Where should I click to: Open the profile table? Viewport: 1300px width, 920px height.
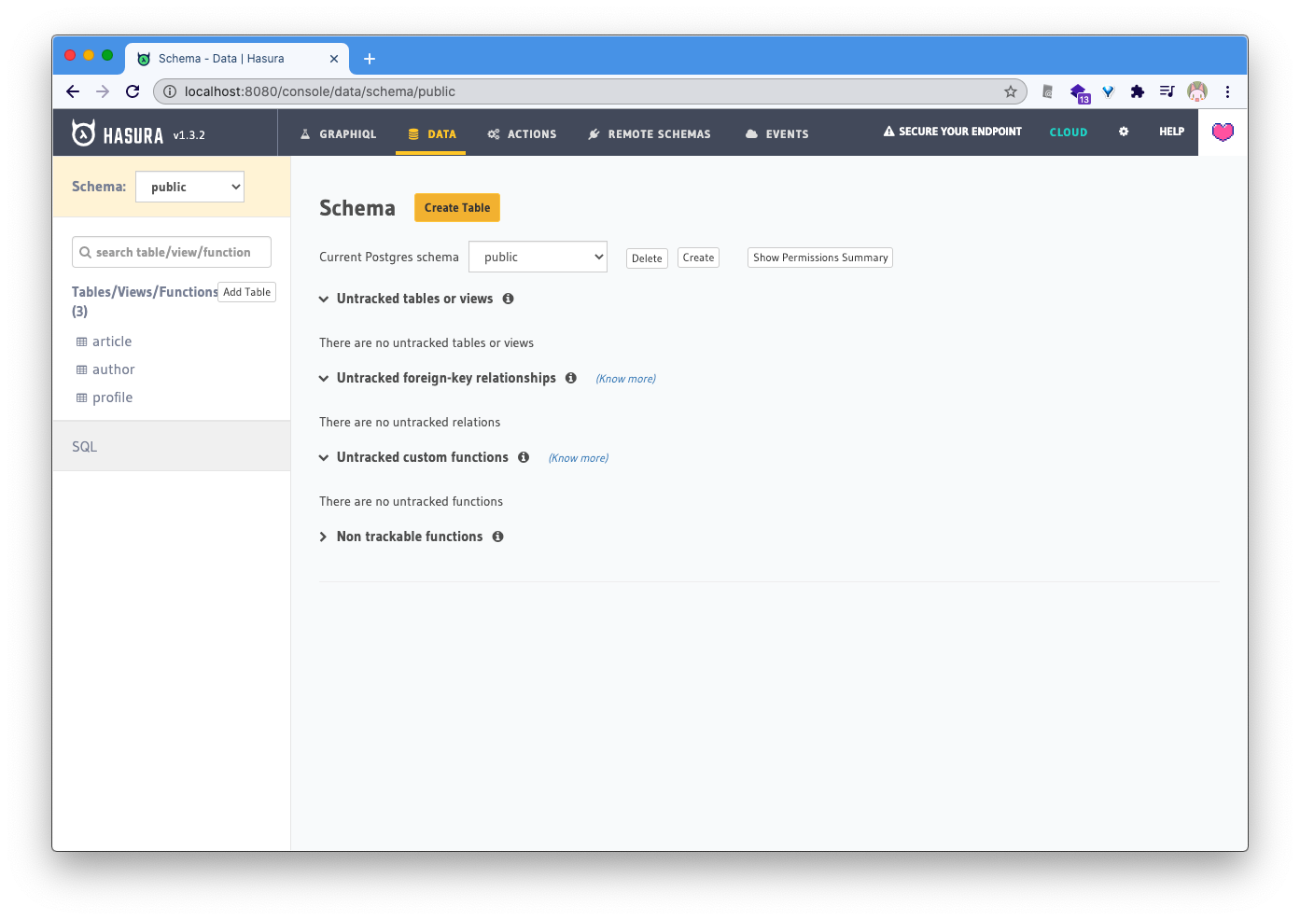[x=112, y=398]
